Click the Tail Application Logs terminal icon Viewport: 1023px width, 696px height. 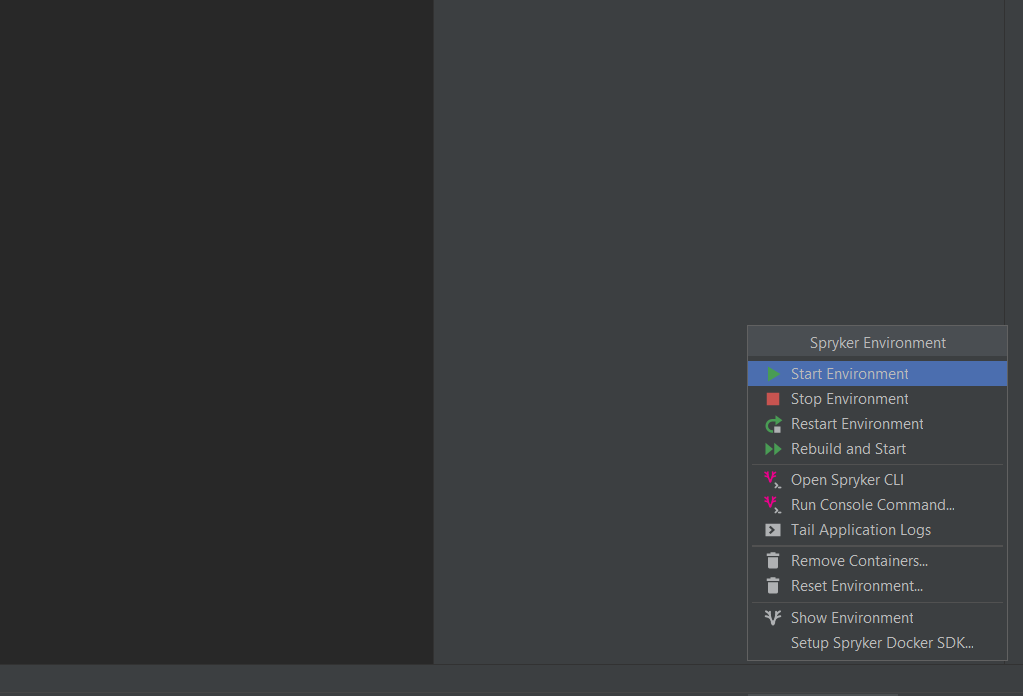[x=772, y=530]
